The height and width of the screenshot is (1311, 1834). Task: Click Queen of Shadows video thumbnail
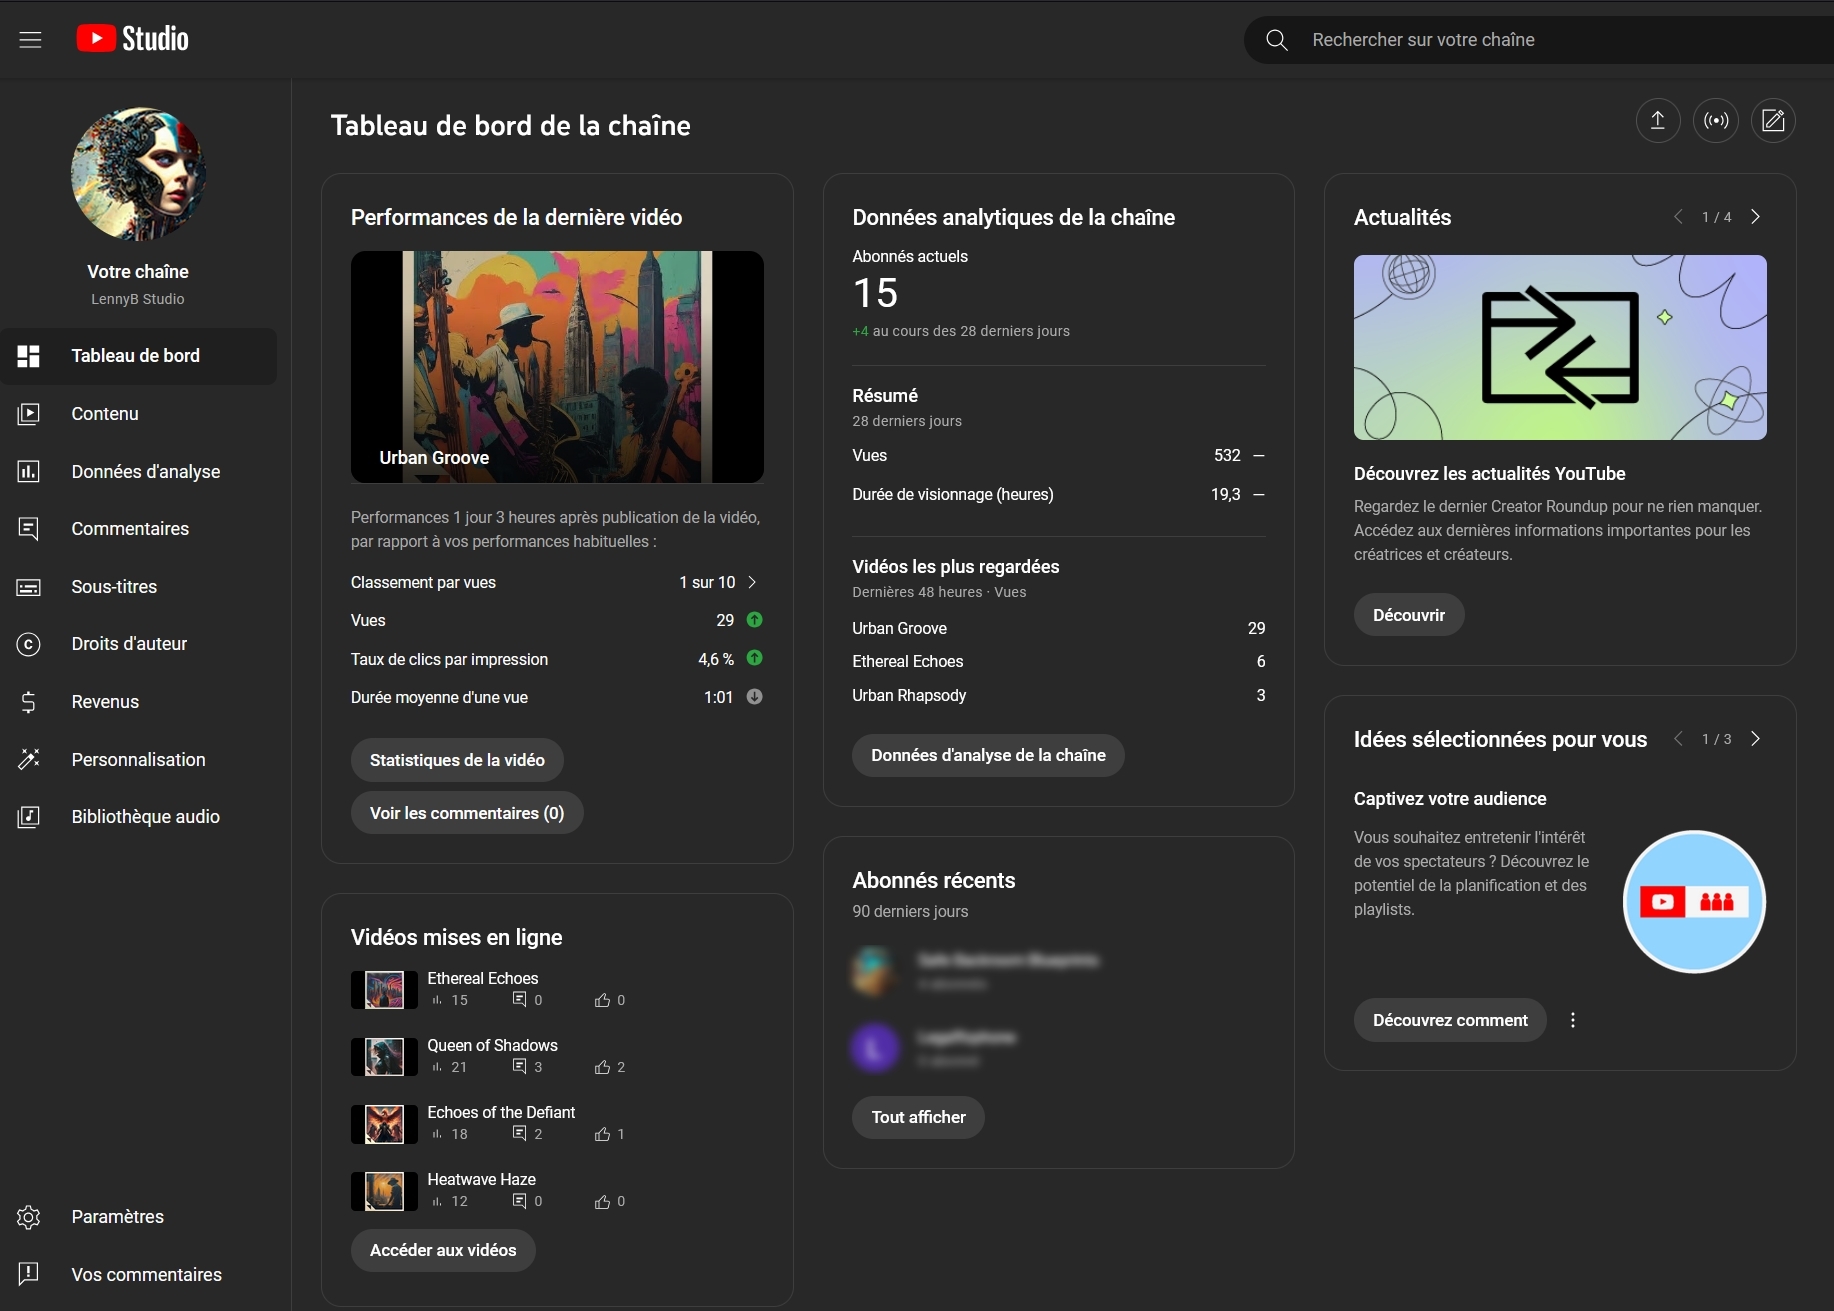tap(384, 1057)
